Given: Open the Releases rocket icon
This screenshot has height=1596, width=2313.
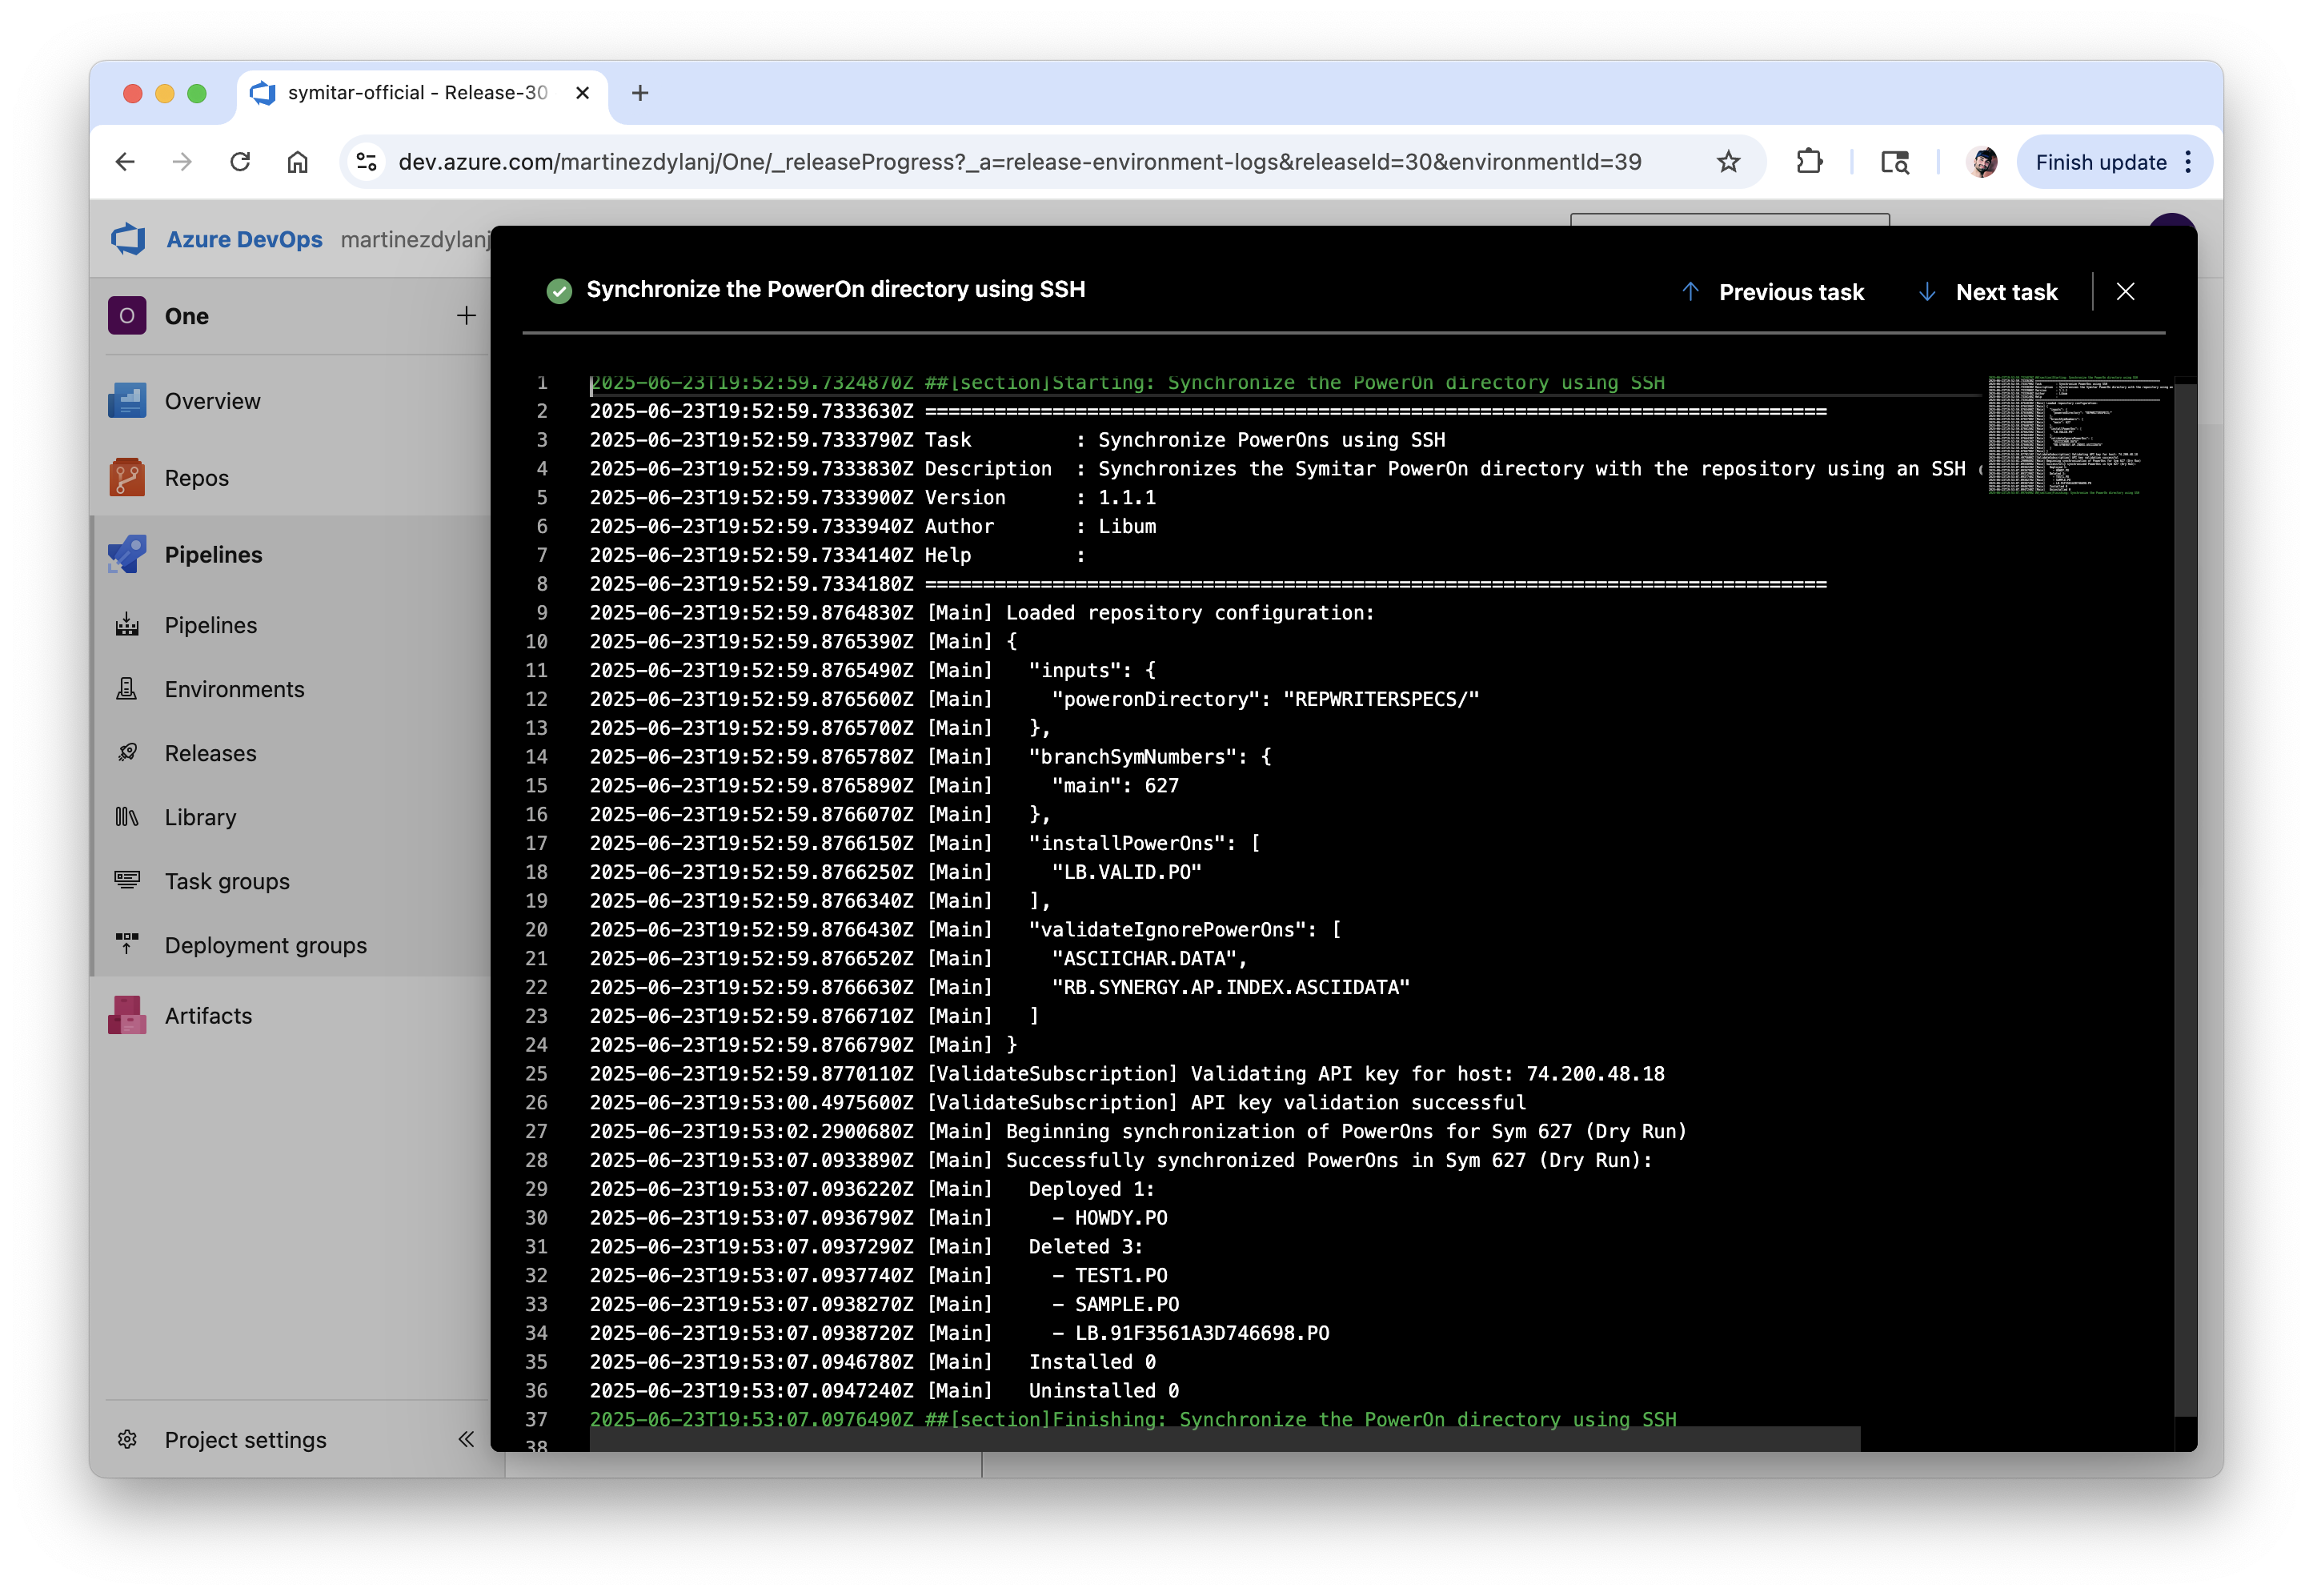Looking at the screenshot, I should click(127, 753).
